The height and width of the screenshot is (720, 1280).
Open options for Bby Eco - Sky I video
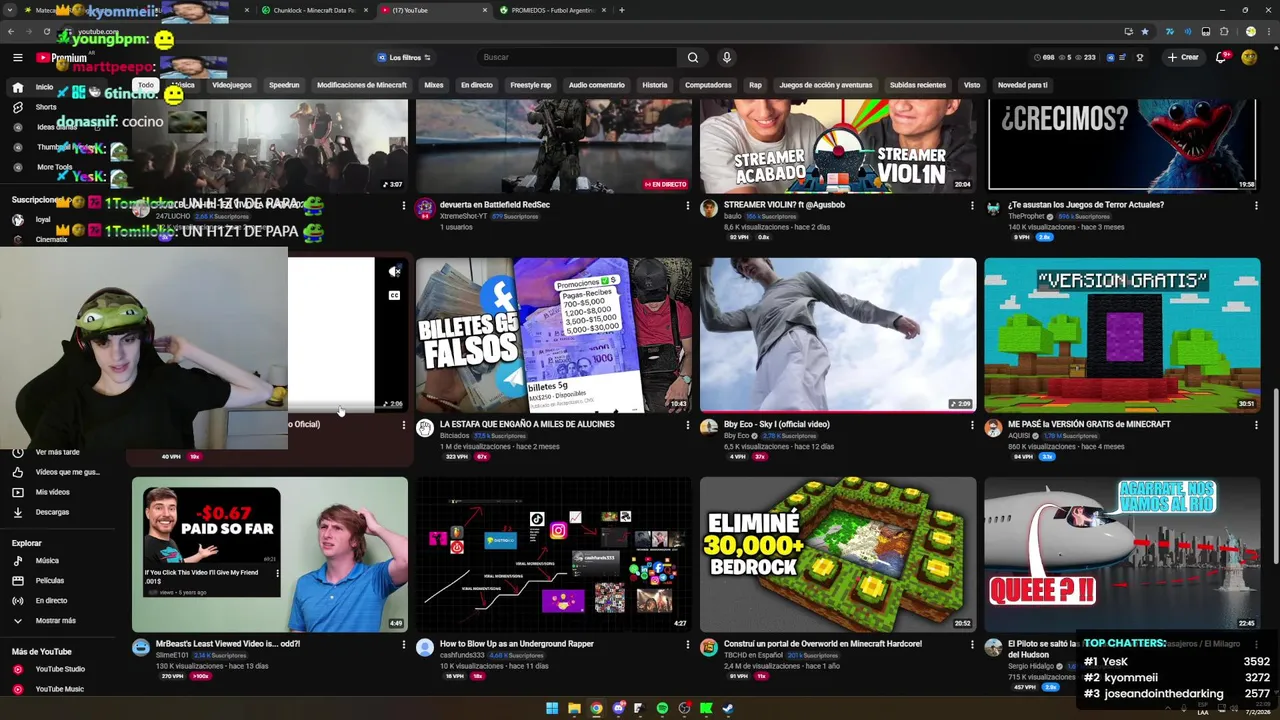click(x=971, y=425)
